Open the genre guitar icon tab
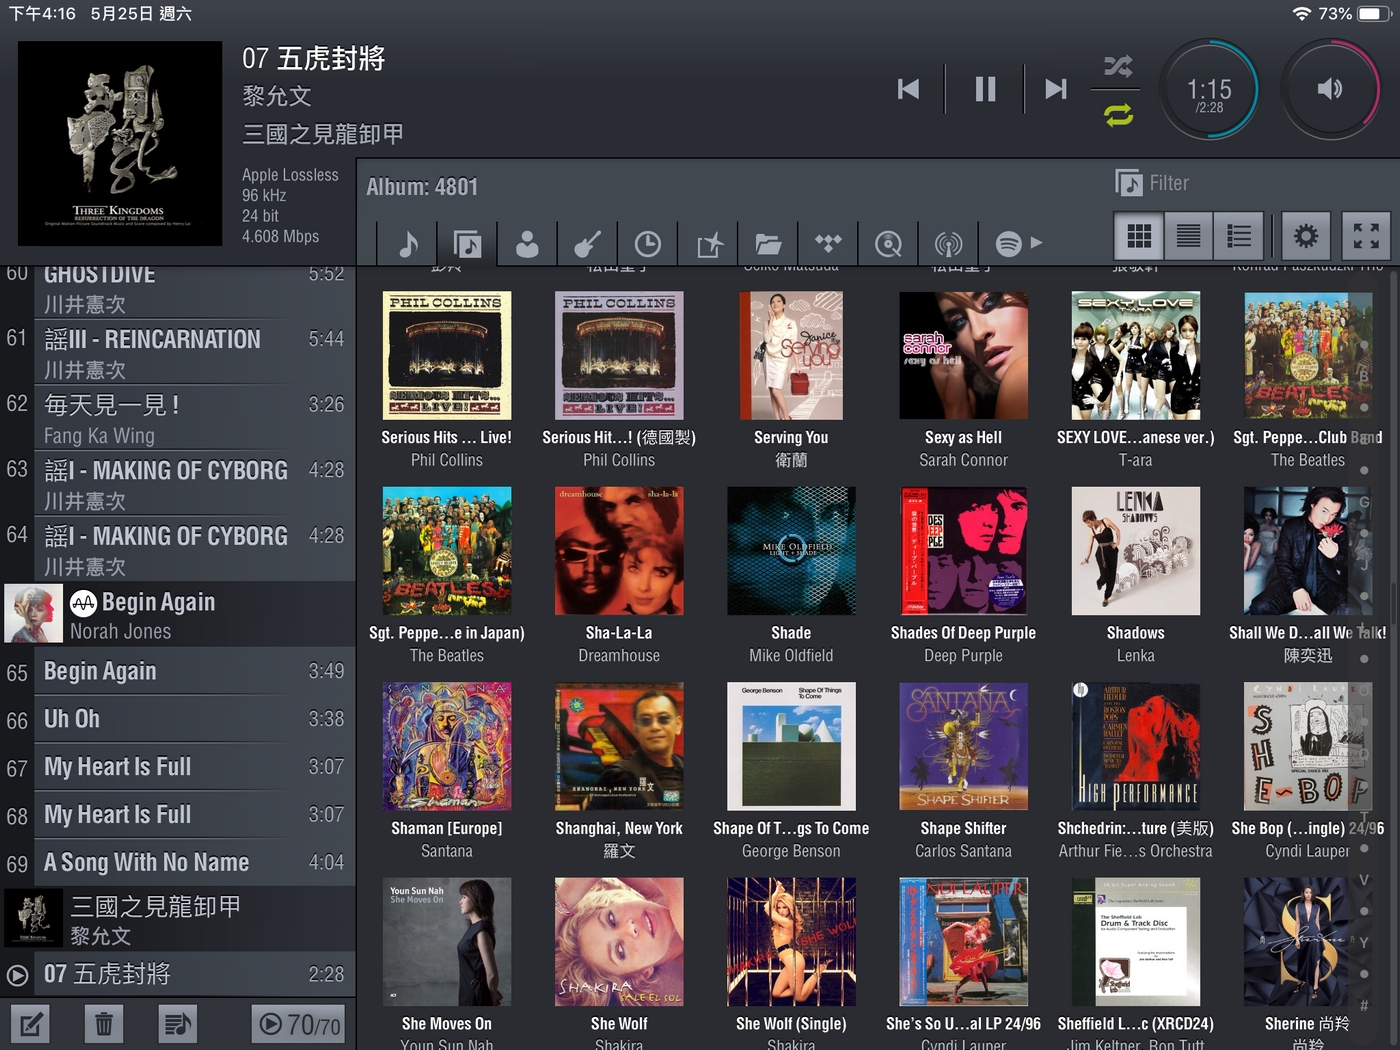 (588, 243)
